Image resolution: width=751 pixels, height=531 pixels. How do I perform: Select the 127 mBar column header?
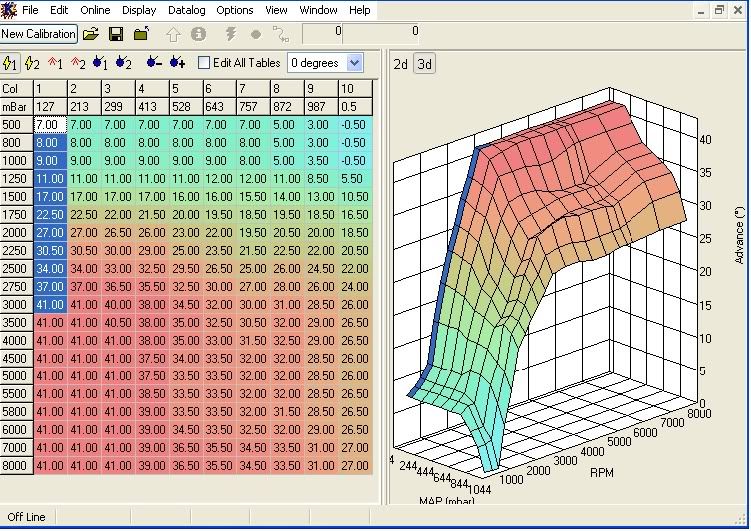50,107
